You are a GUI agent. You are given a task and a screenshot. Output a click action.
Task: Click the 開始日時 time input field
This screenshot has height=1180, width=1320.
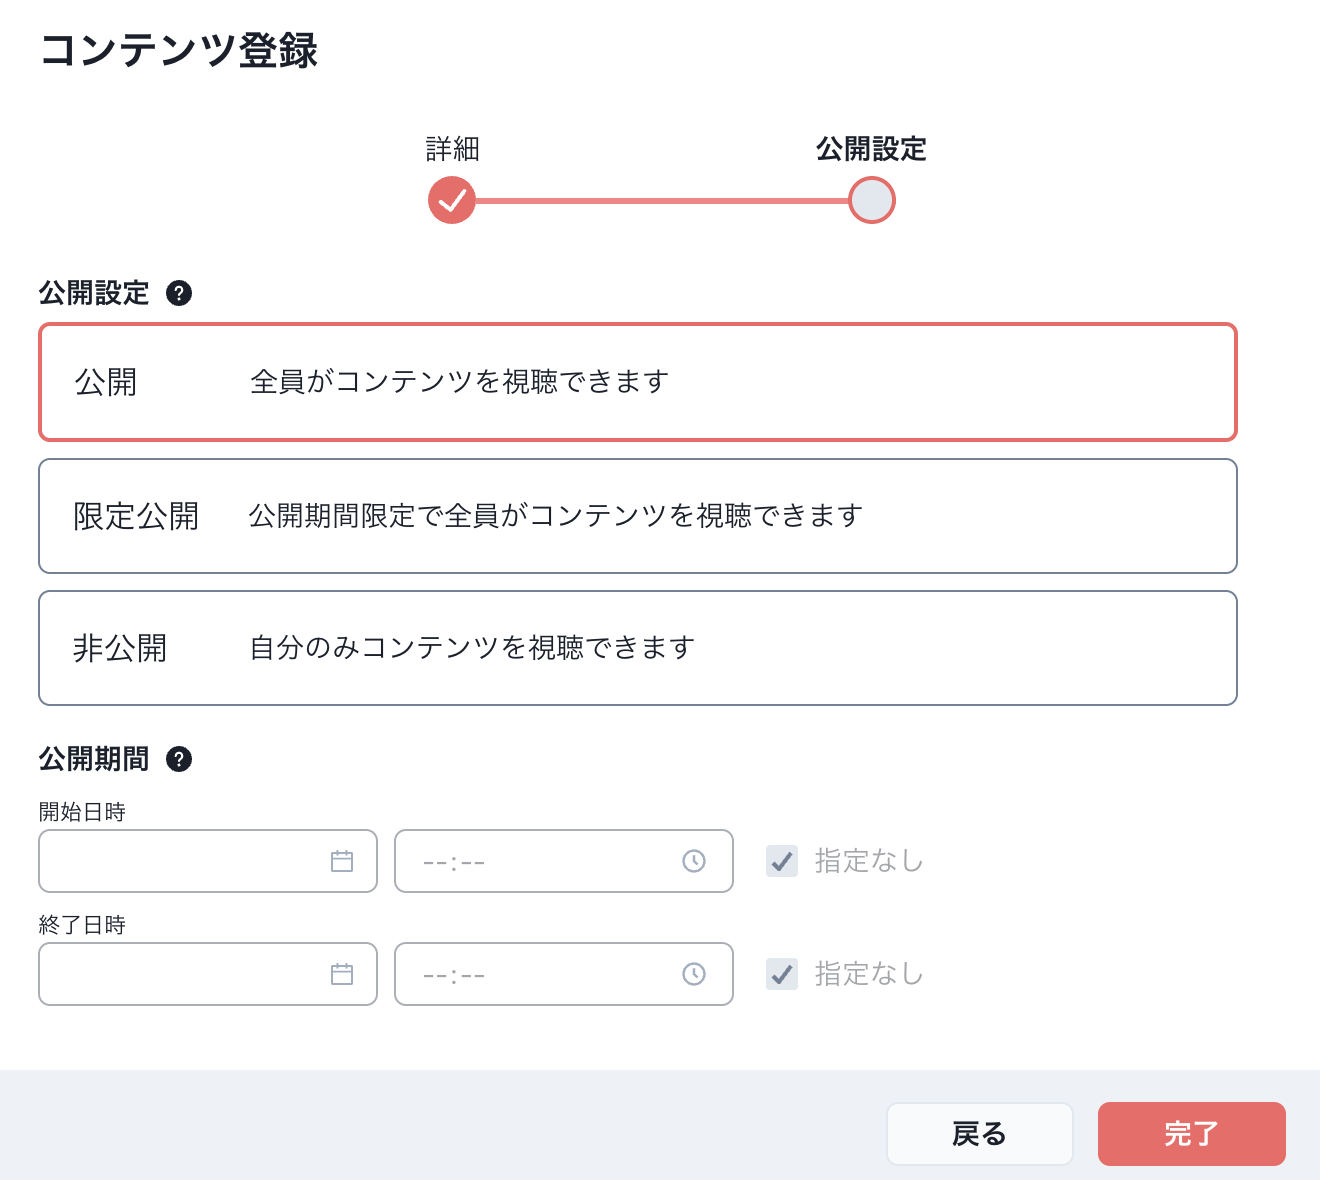pos(564,861)
